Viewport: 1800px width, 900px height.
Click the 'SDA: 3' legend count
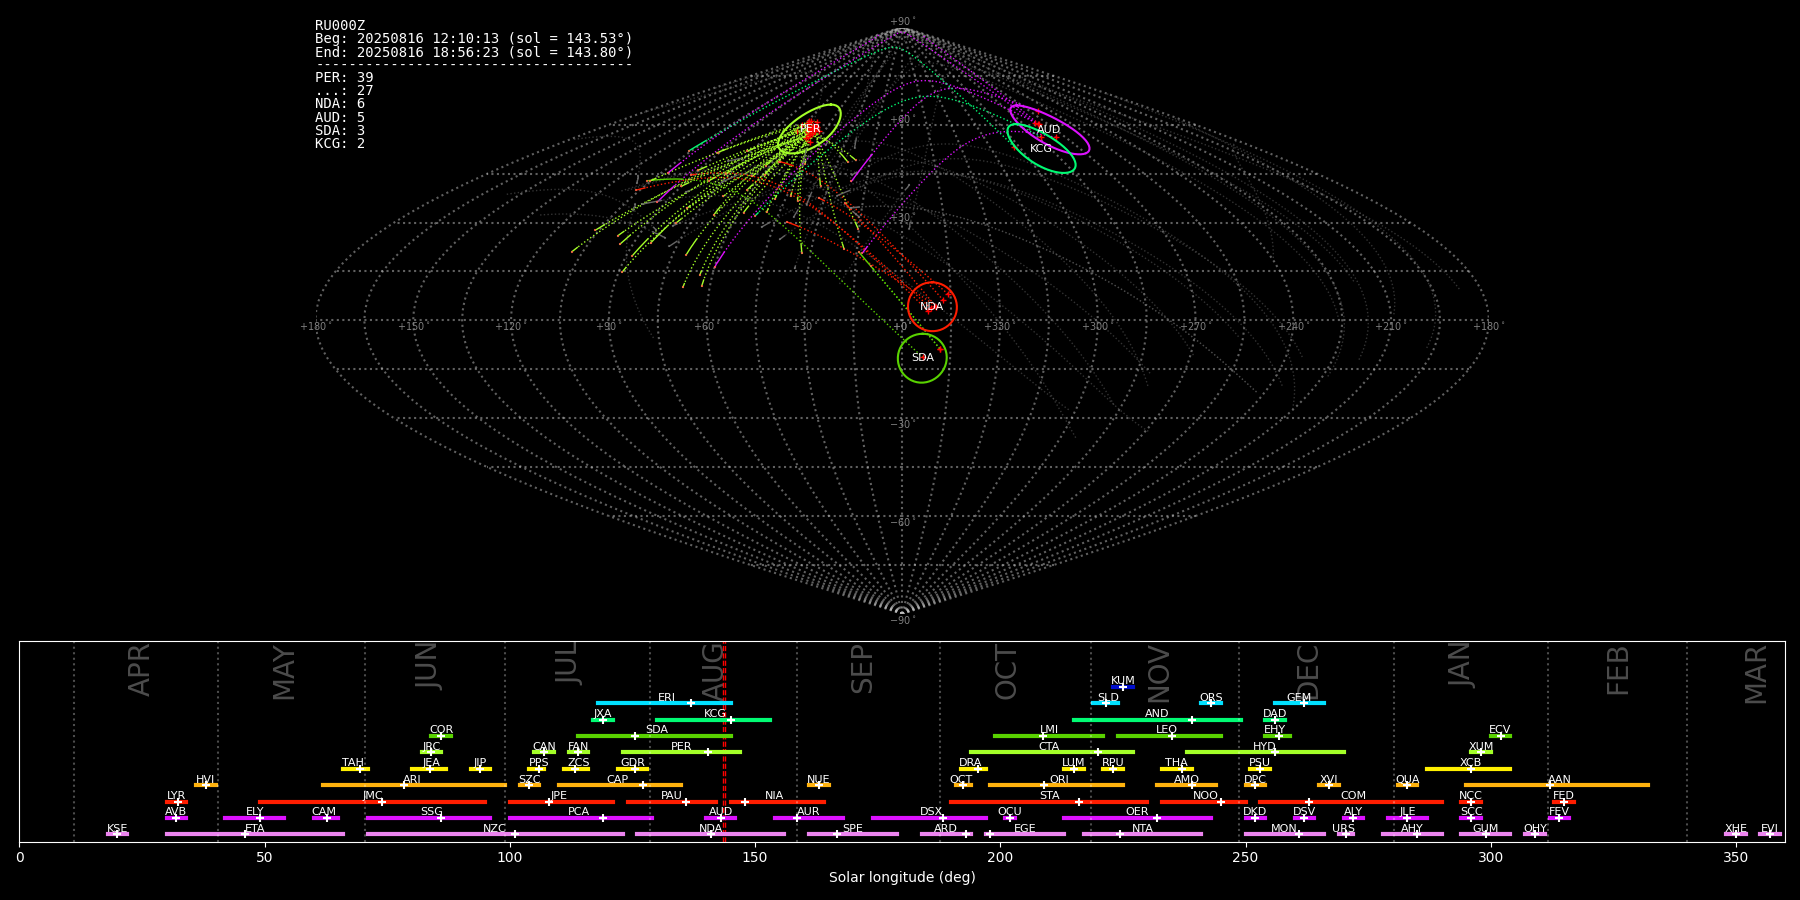pos(340,130)
